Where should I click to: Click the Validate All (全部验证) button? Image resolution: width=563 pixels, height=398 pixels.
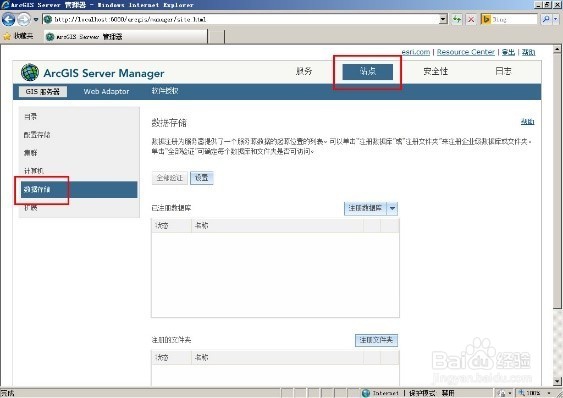169,178
